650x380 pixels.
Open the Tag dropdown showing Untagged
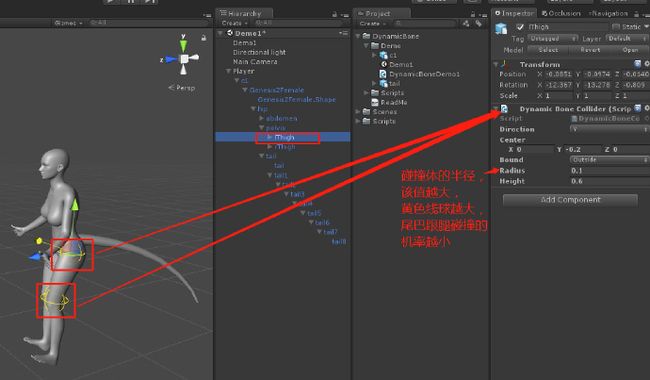point(553,39)
